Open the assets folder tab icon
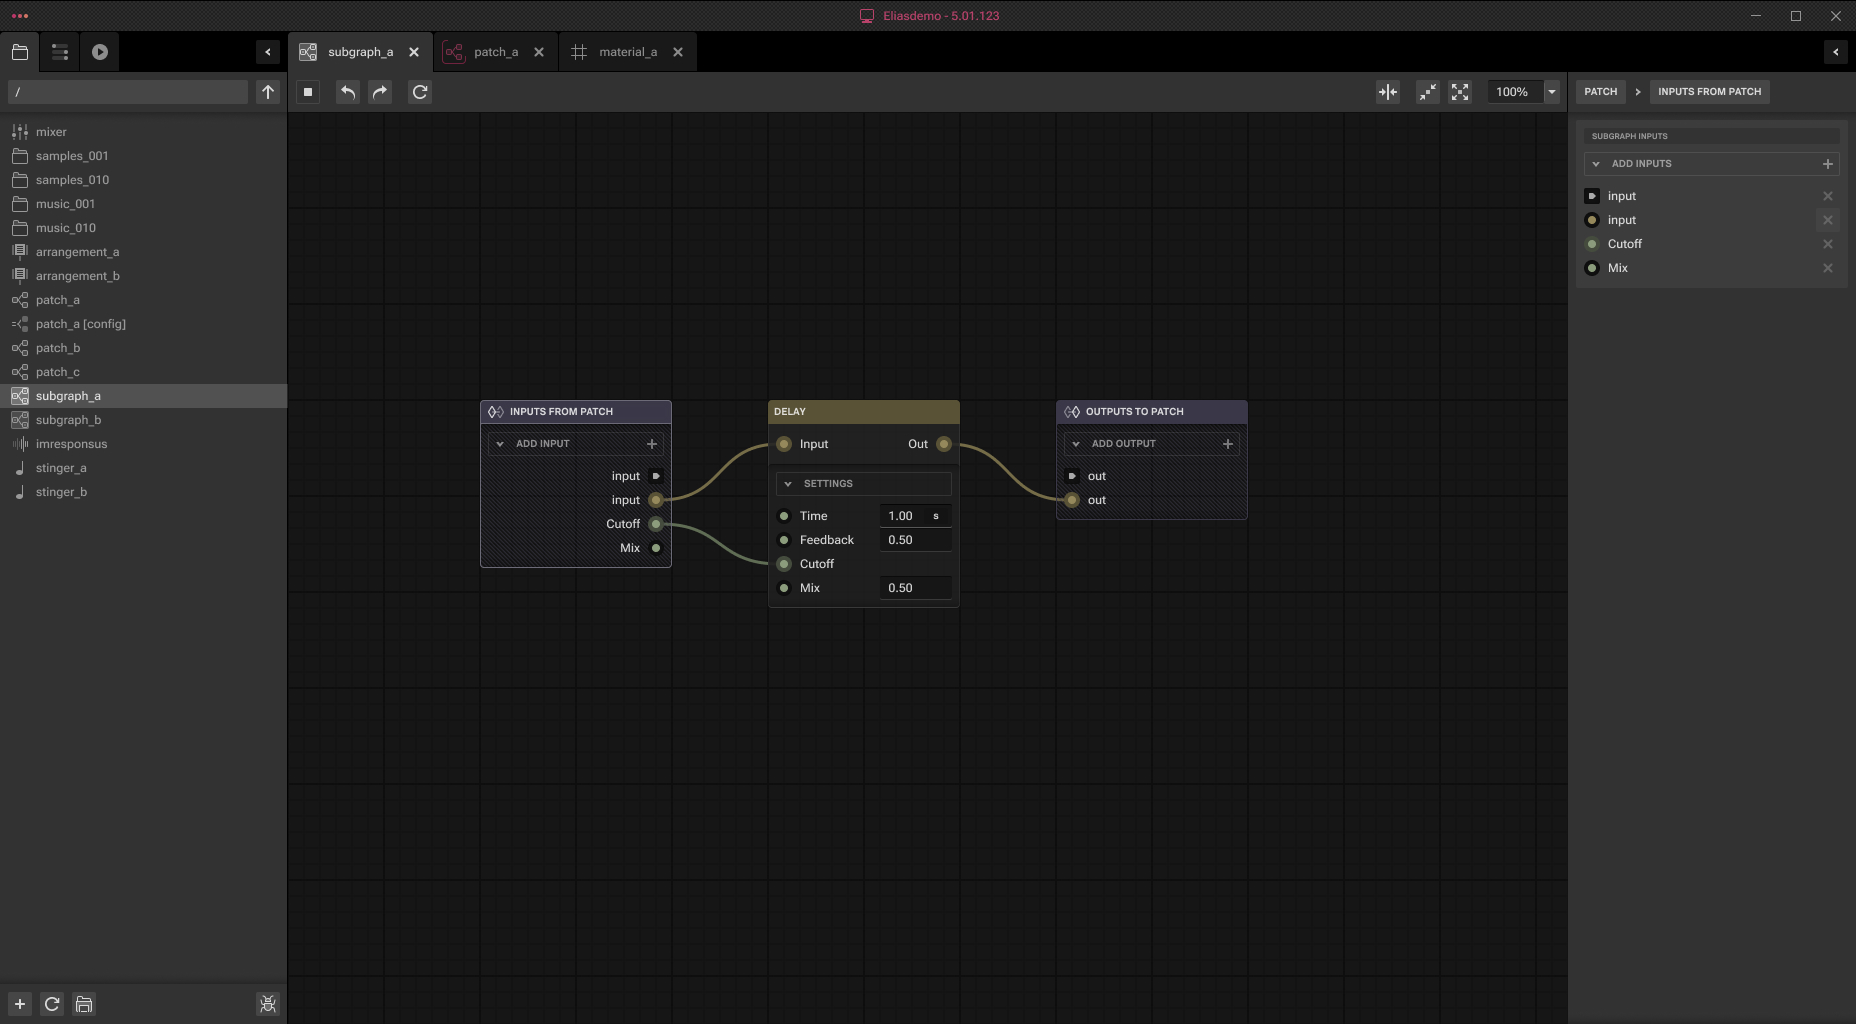The image size is (1856, 1024). pyautogui.click(x=20, y=52)
